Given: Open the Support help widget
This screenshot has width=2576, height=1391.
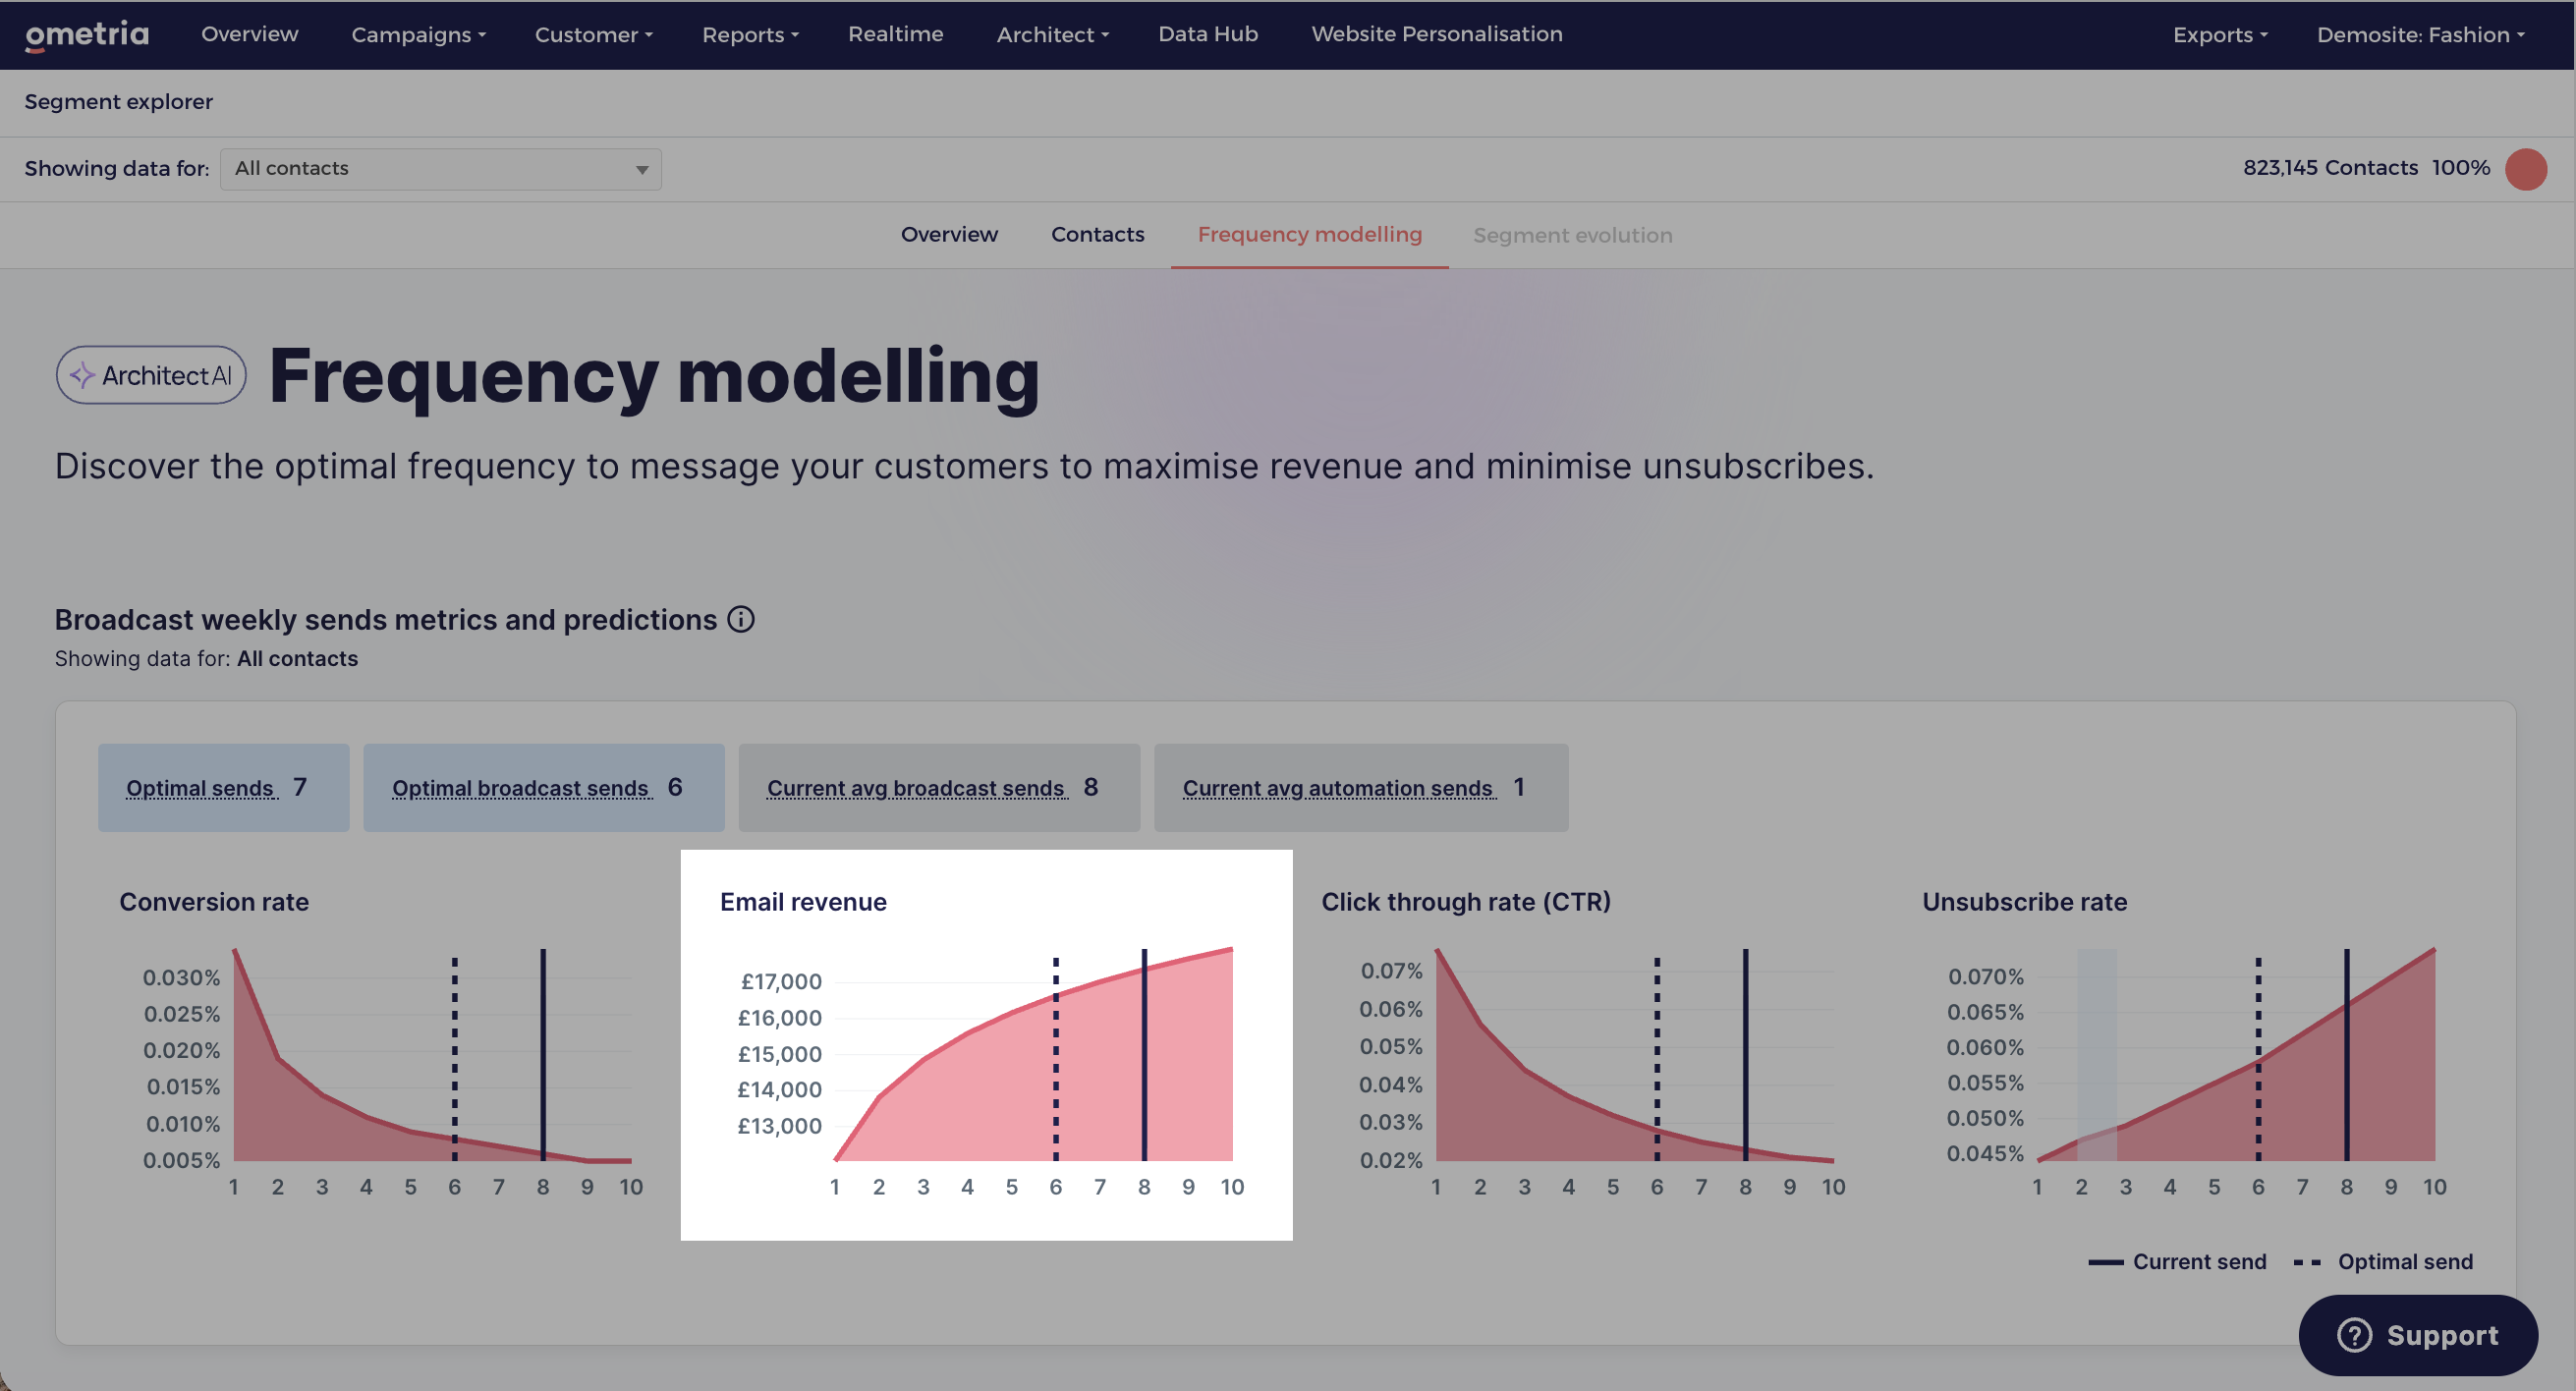Looking at the screenshot, I should [x=2418, y=1335].
